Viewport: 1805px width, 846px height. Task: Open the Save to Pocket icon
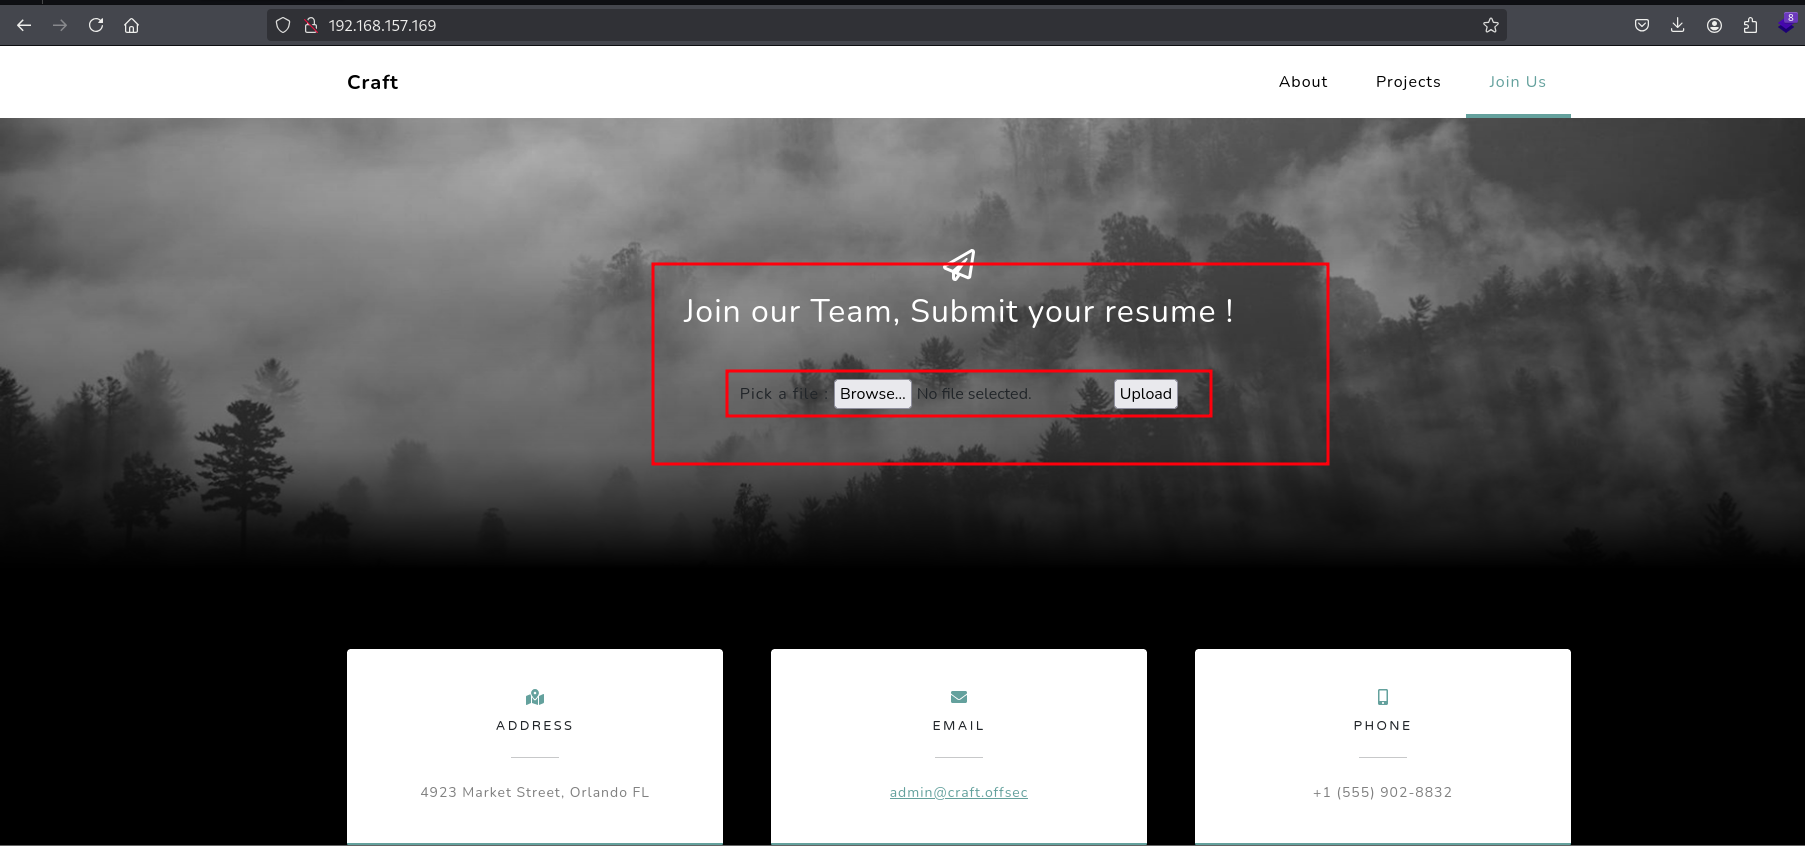[1641, 25]
